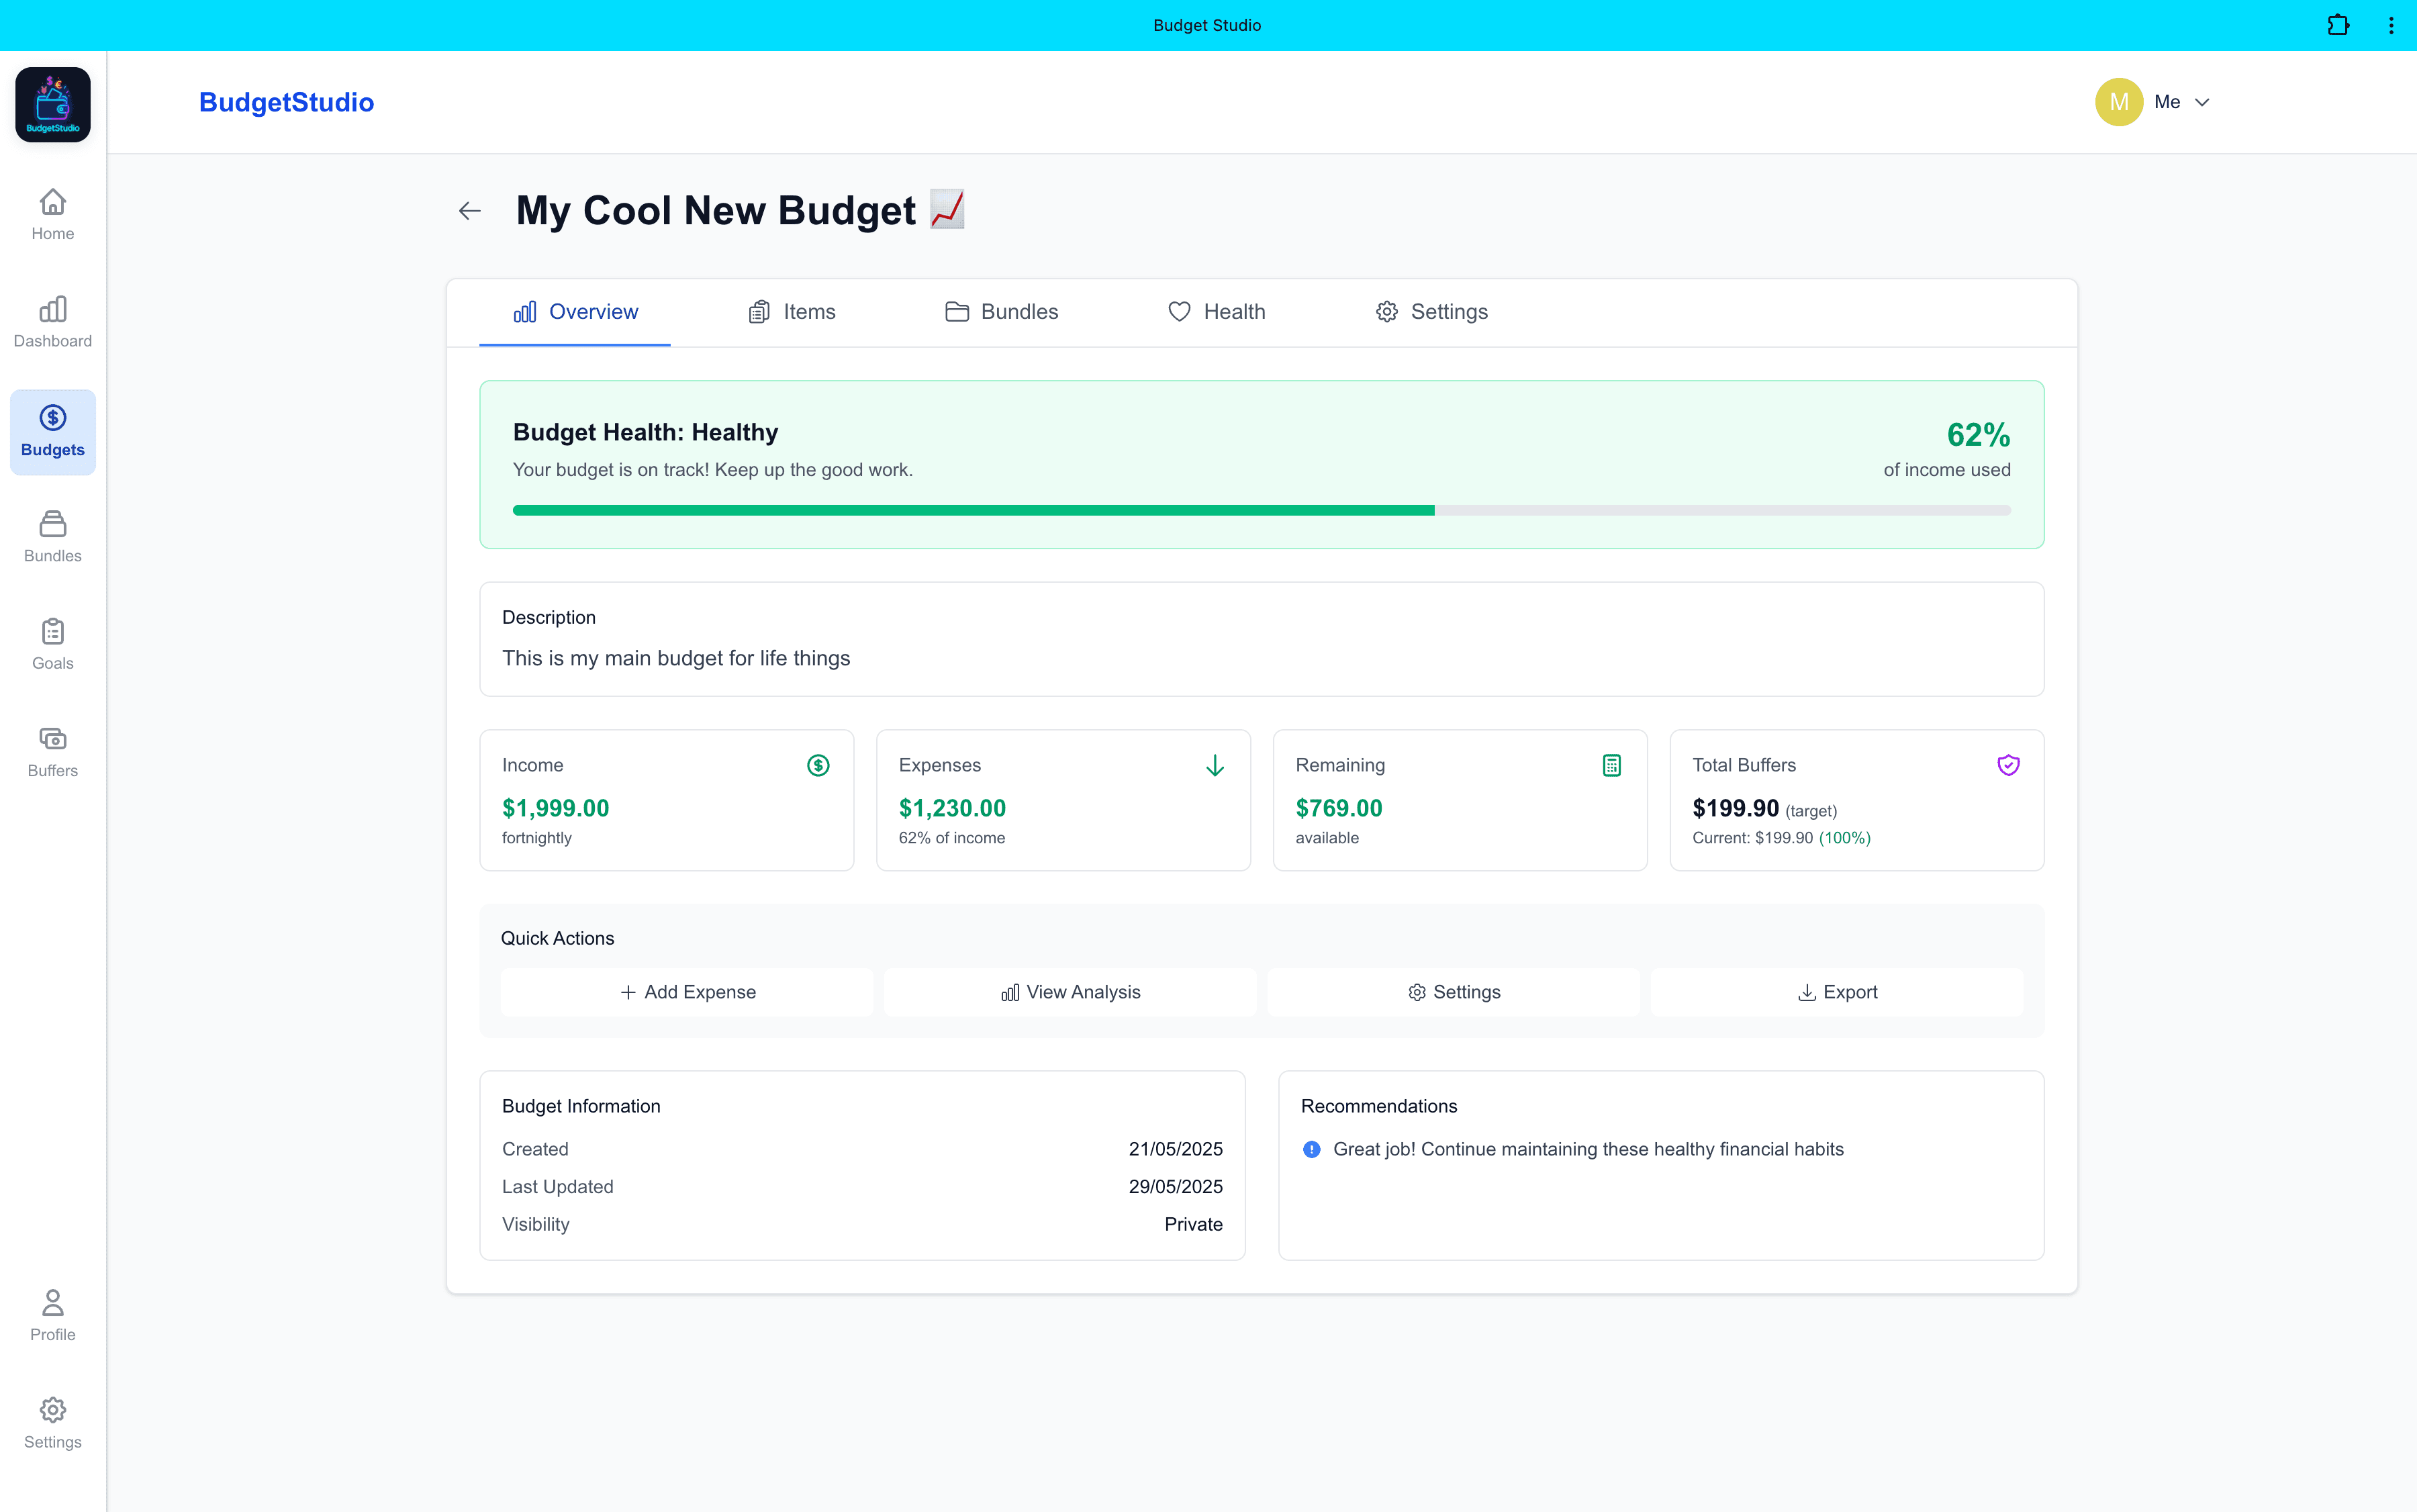Image resolution: width=2417 pixels, height=1512 pixels.
Task: Click the yellow M avatar
Action: point(2119,102)
